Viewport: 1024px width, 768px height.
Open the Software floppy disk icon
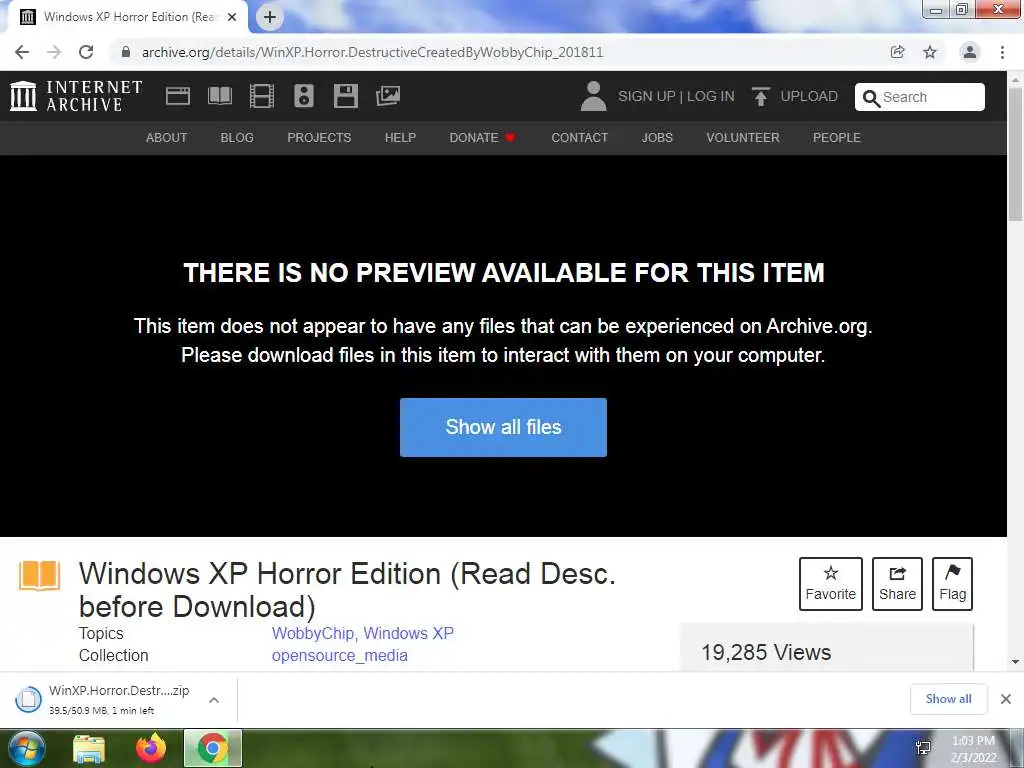[x=345, y=96]
